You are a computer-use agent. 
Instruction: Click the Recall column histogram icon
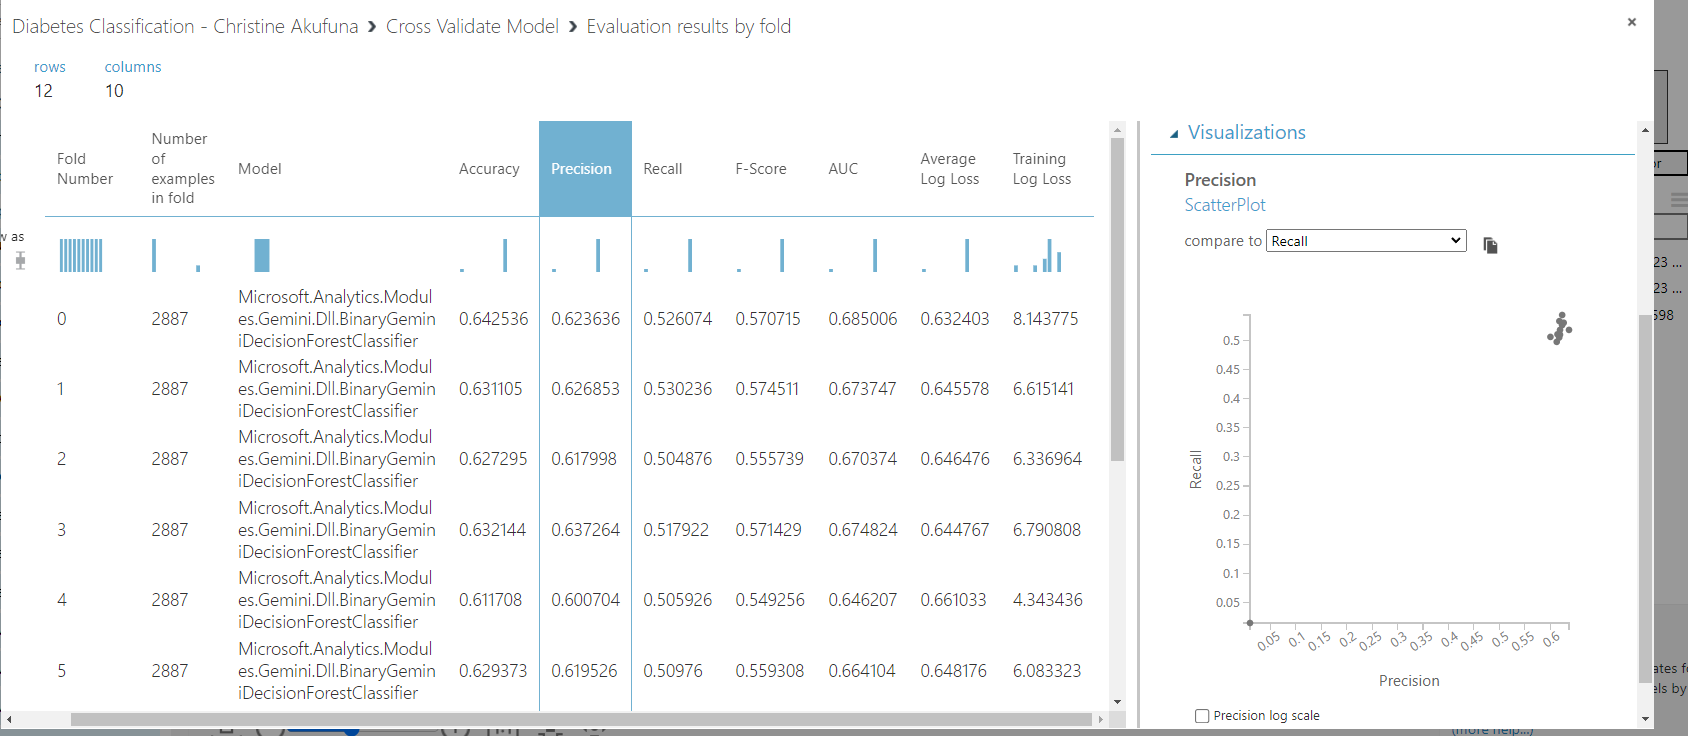(668, 255)
